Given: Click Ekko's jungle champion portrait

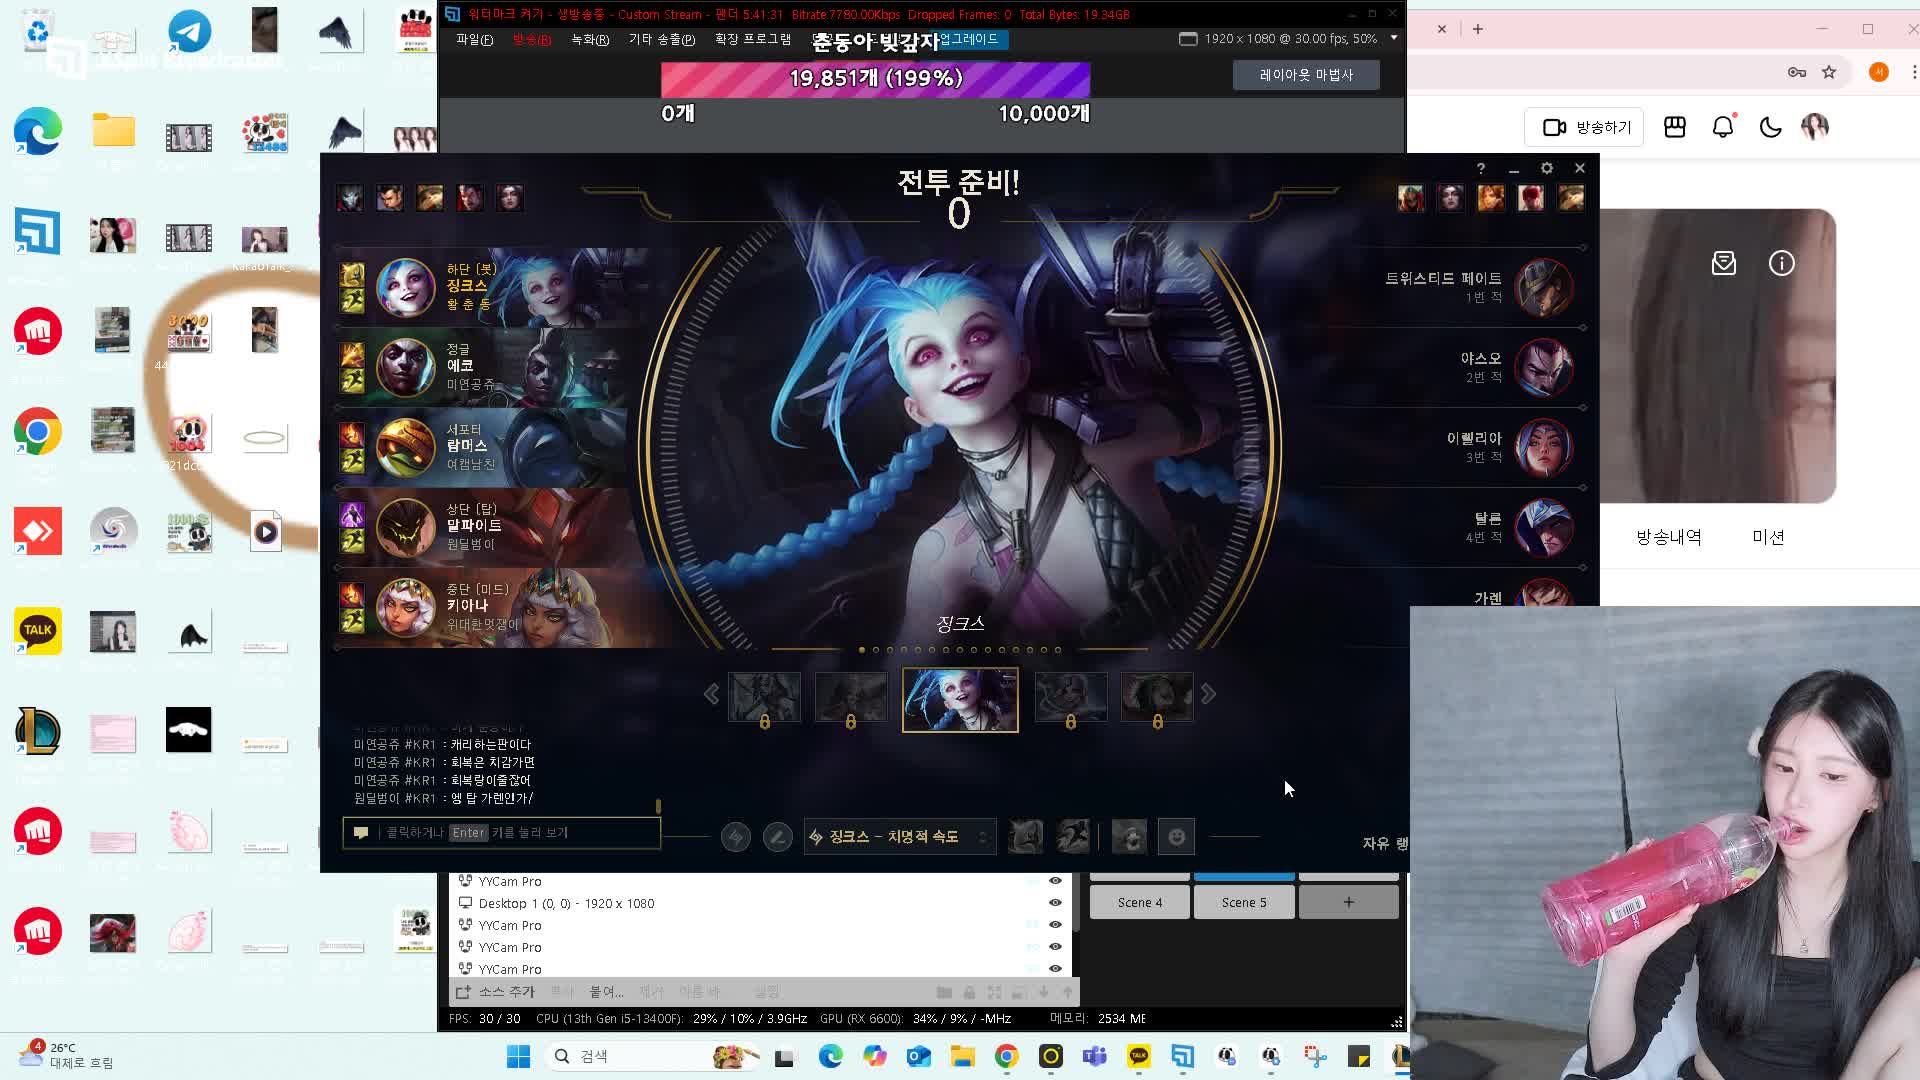Looking at the screenshot, I should click(405, 368).
